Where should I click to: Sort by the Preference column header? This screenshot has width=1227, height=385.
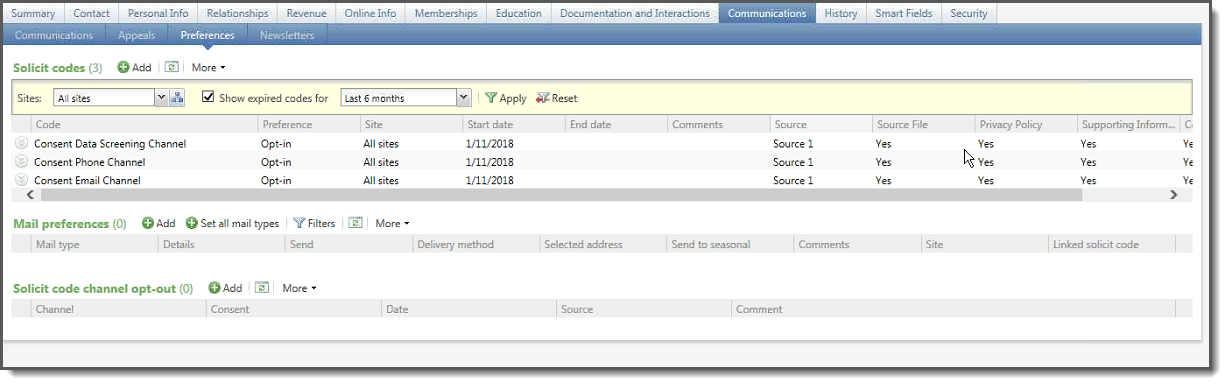308,124
